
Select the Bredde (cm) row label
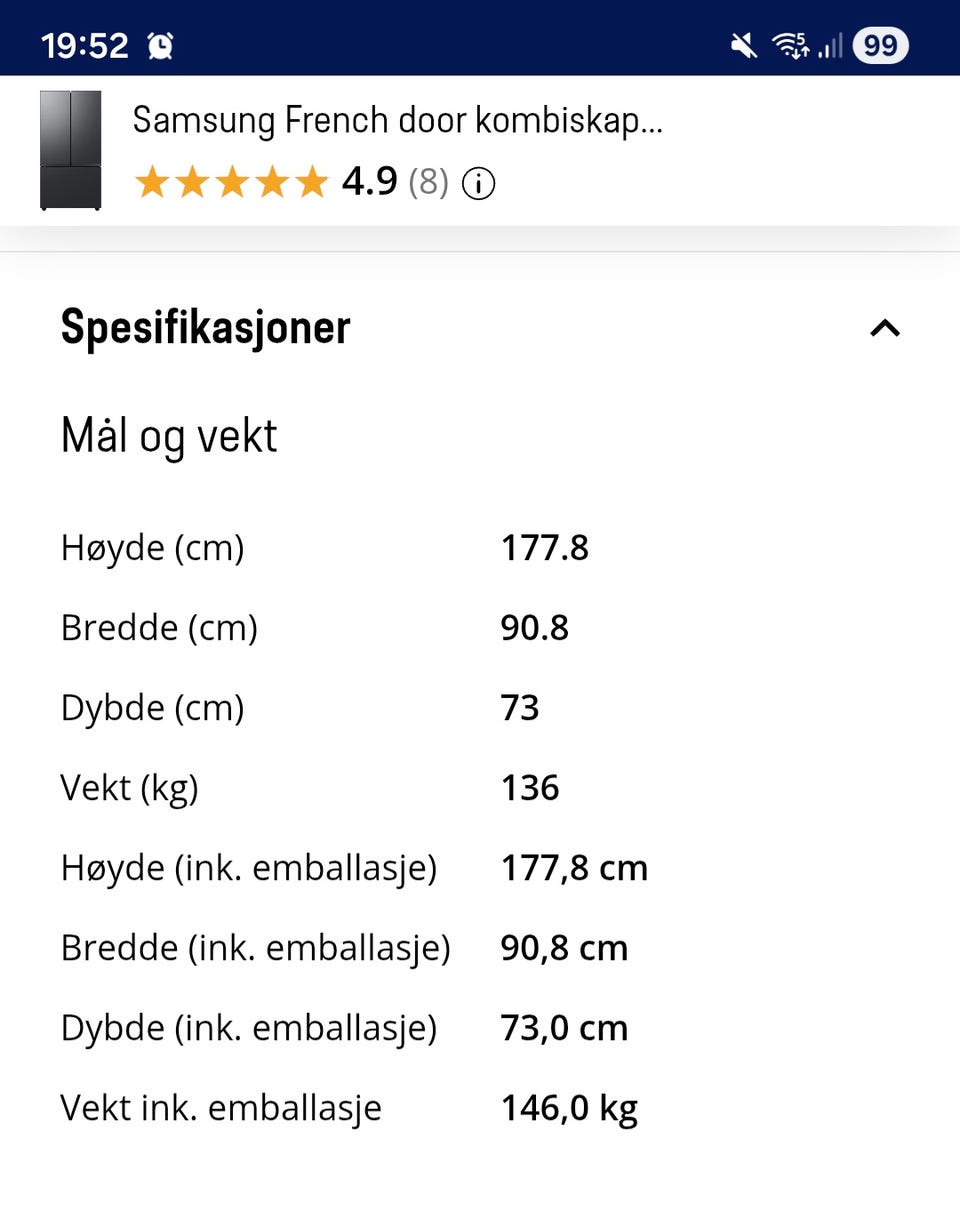[x=159, y=628]
